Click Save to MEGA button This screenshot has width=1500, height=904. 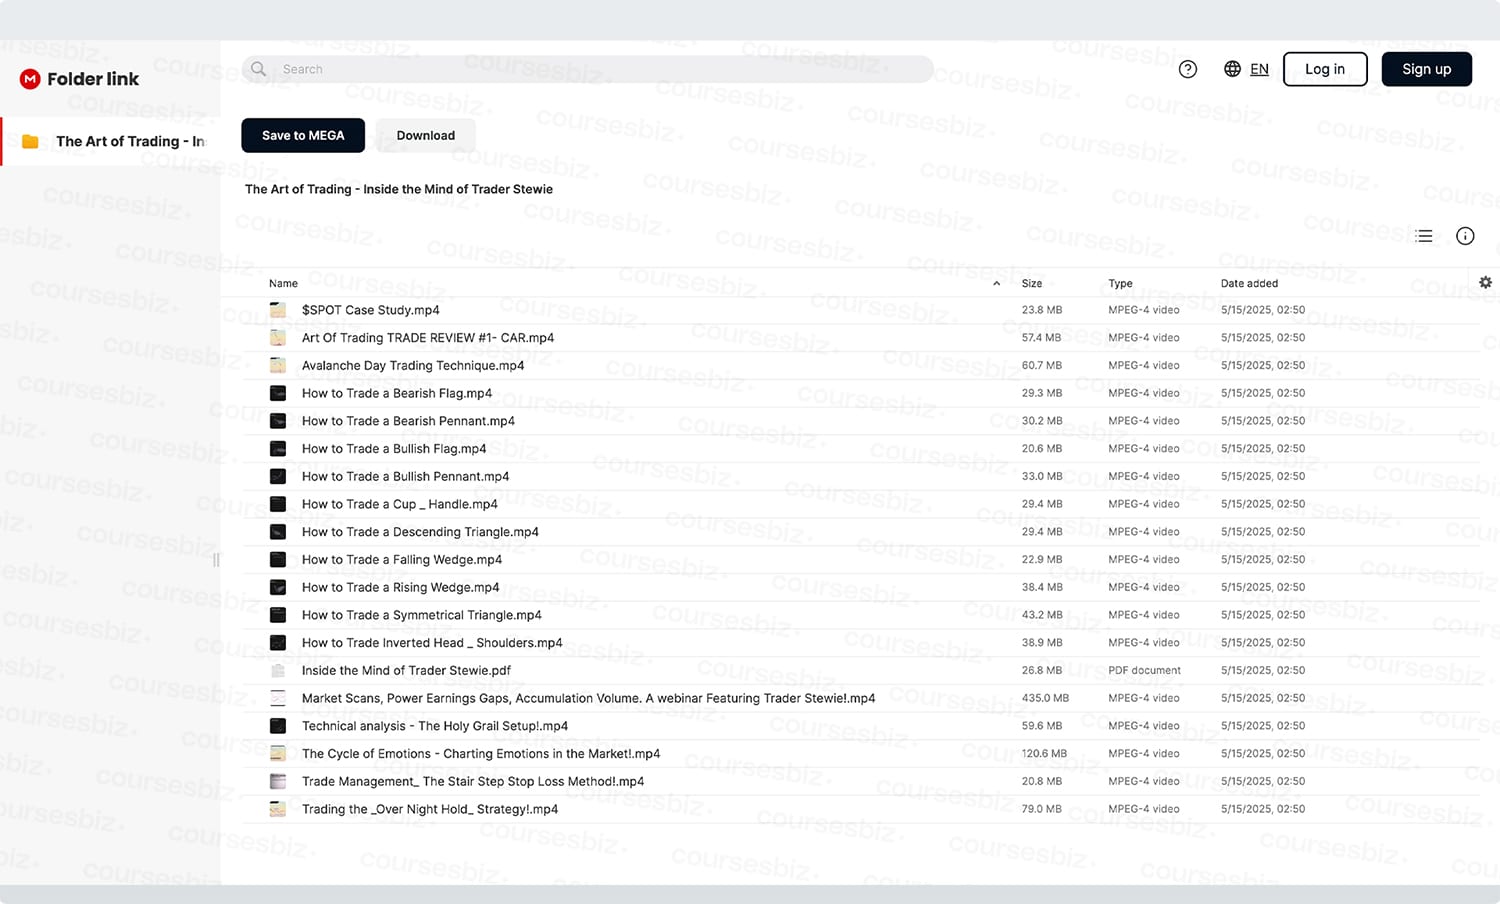coord(303,135)
